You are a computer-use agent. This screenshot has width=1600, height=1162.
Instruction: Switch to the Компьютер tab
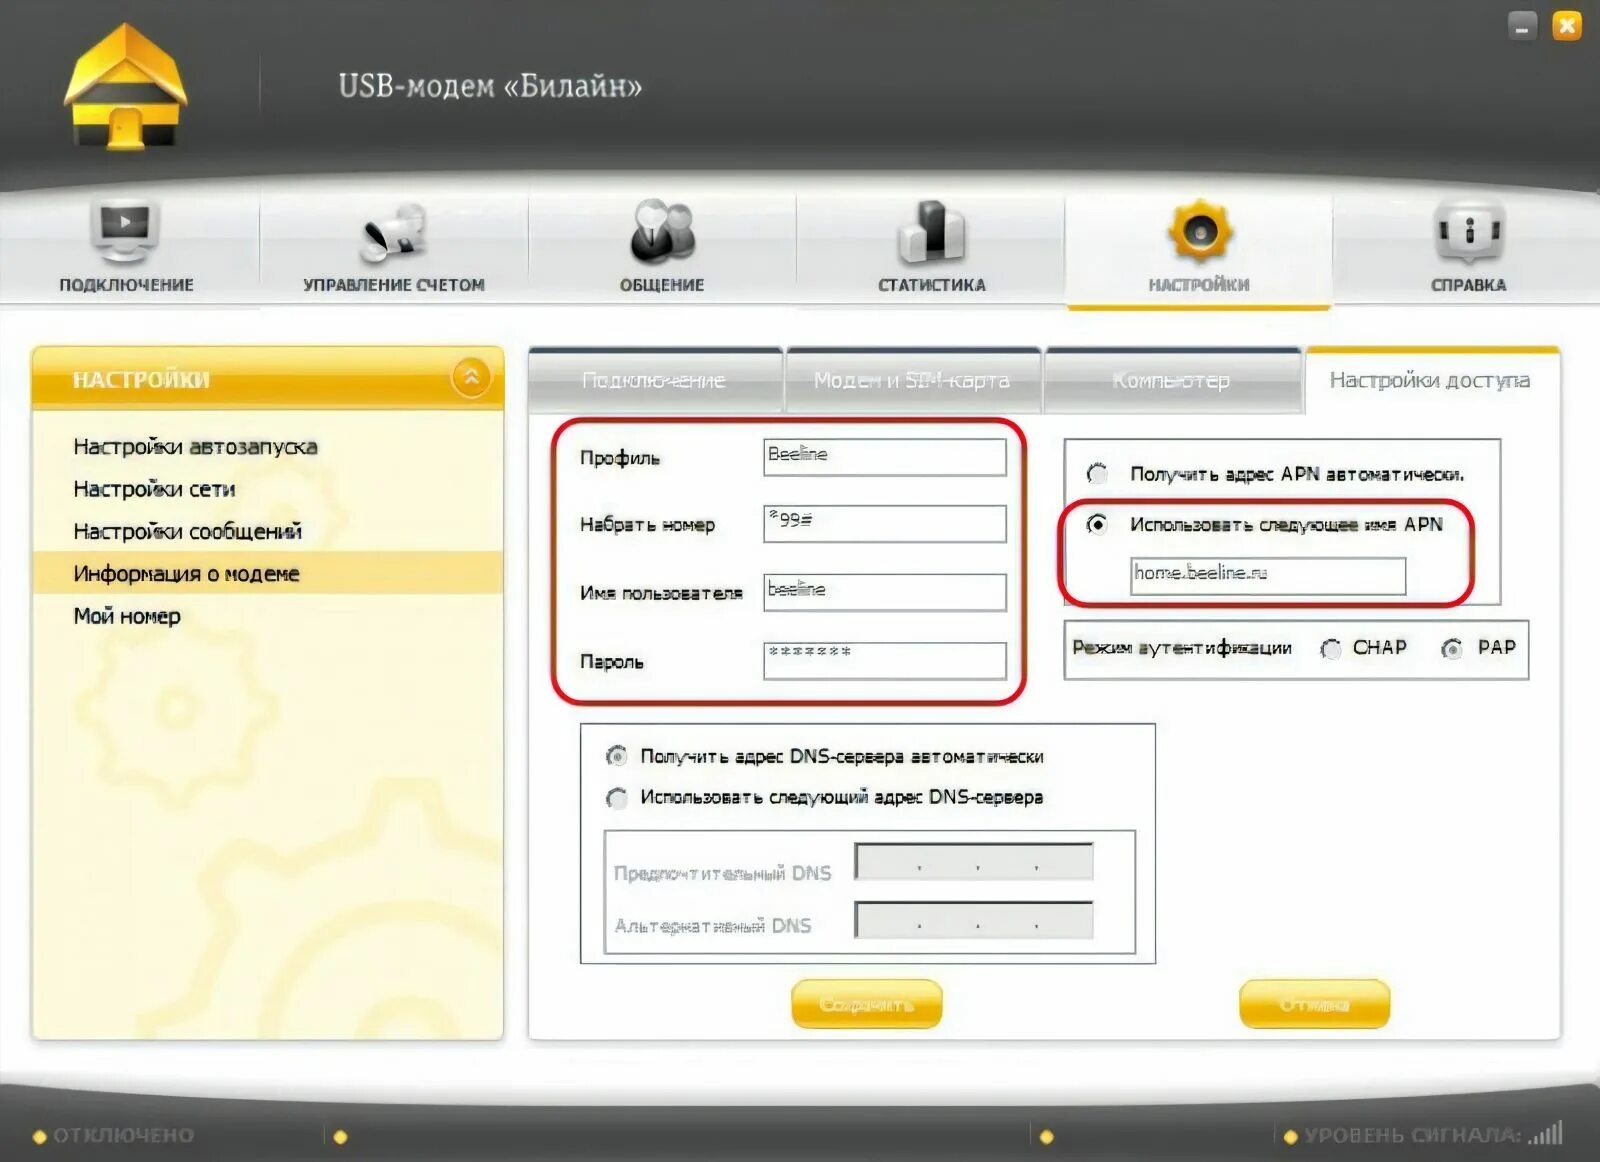coord(1172,380)
